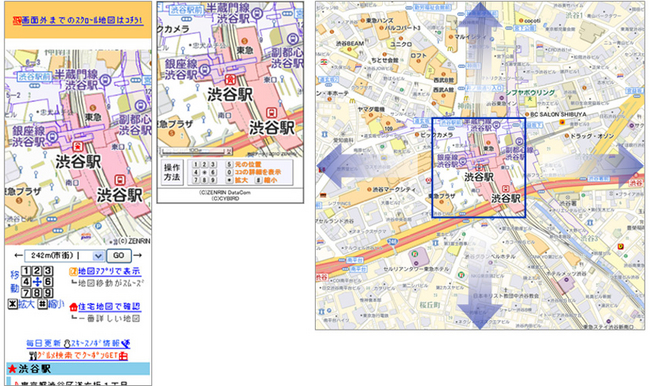Viewport: 650px width, 386px height.
Task: Click the right arrow next to GO
Action: coord(138,255)
